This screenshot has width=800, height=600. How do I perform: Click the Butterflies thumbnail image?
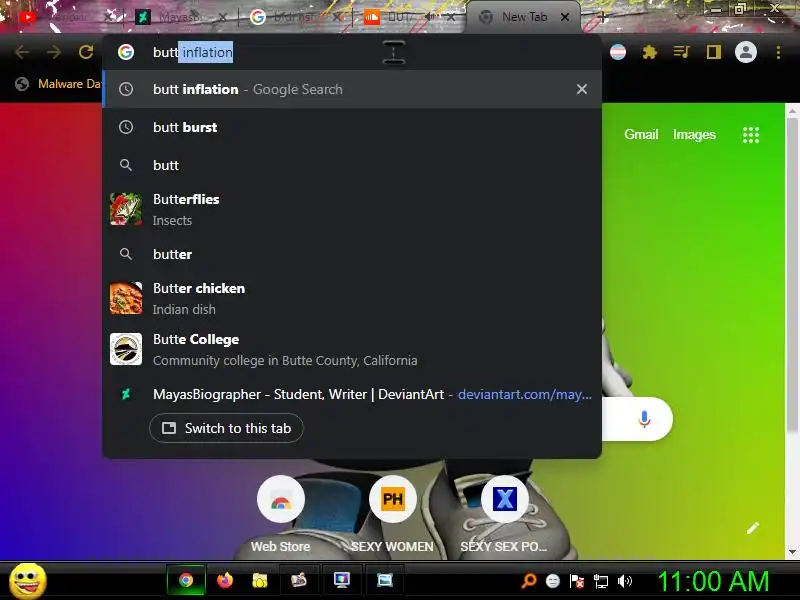tap(126, 209)
